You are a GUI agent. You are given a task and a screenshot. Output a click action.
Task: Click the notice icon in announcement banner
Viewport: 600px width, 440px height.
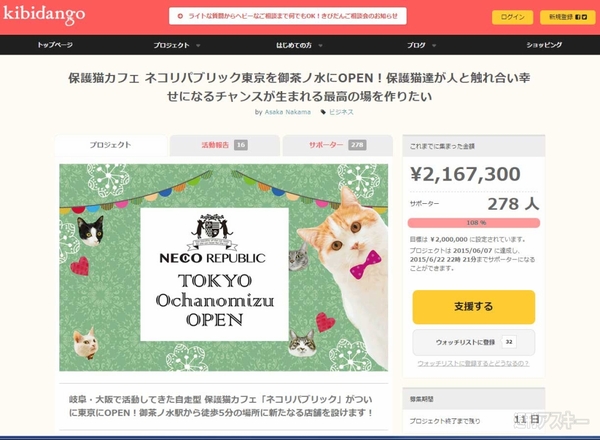coord(180,16)
